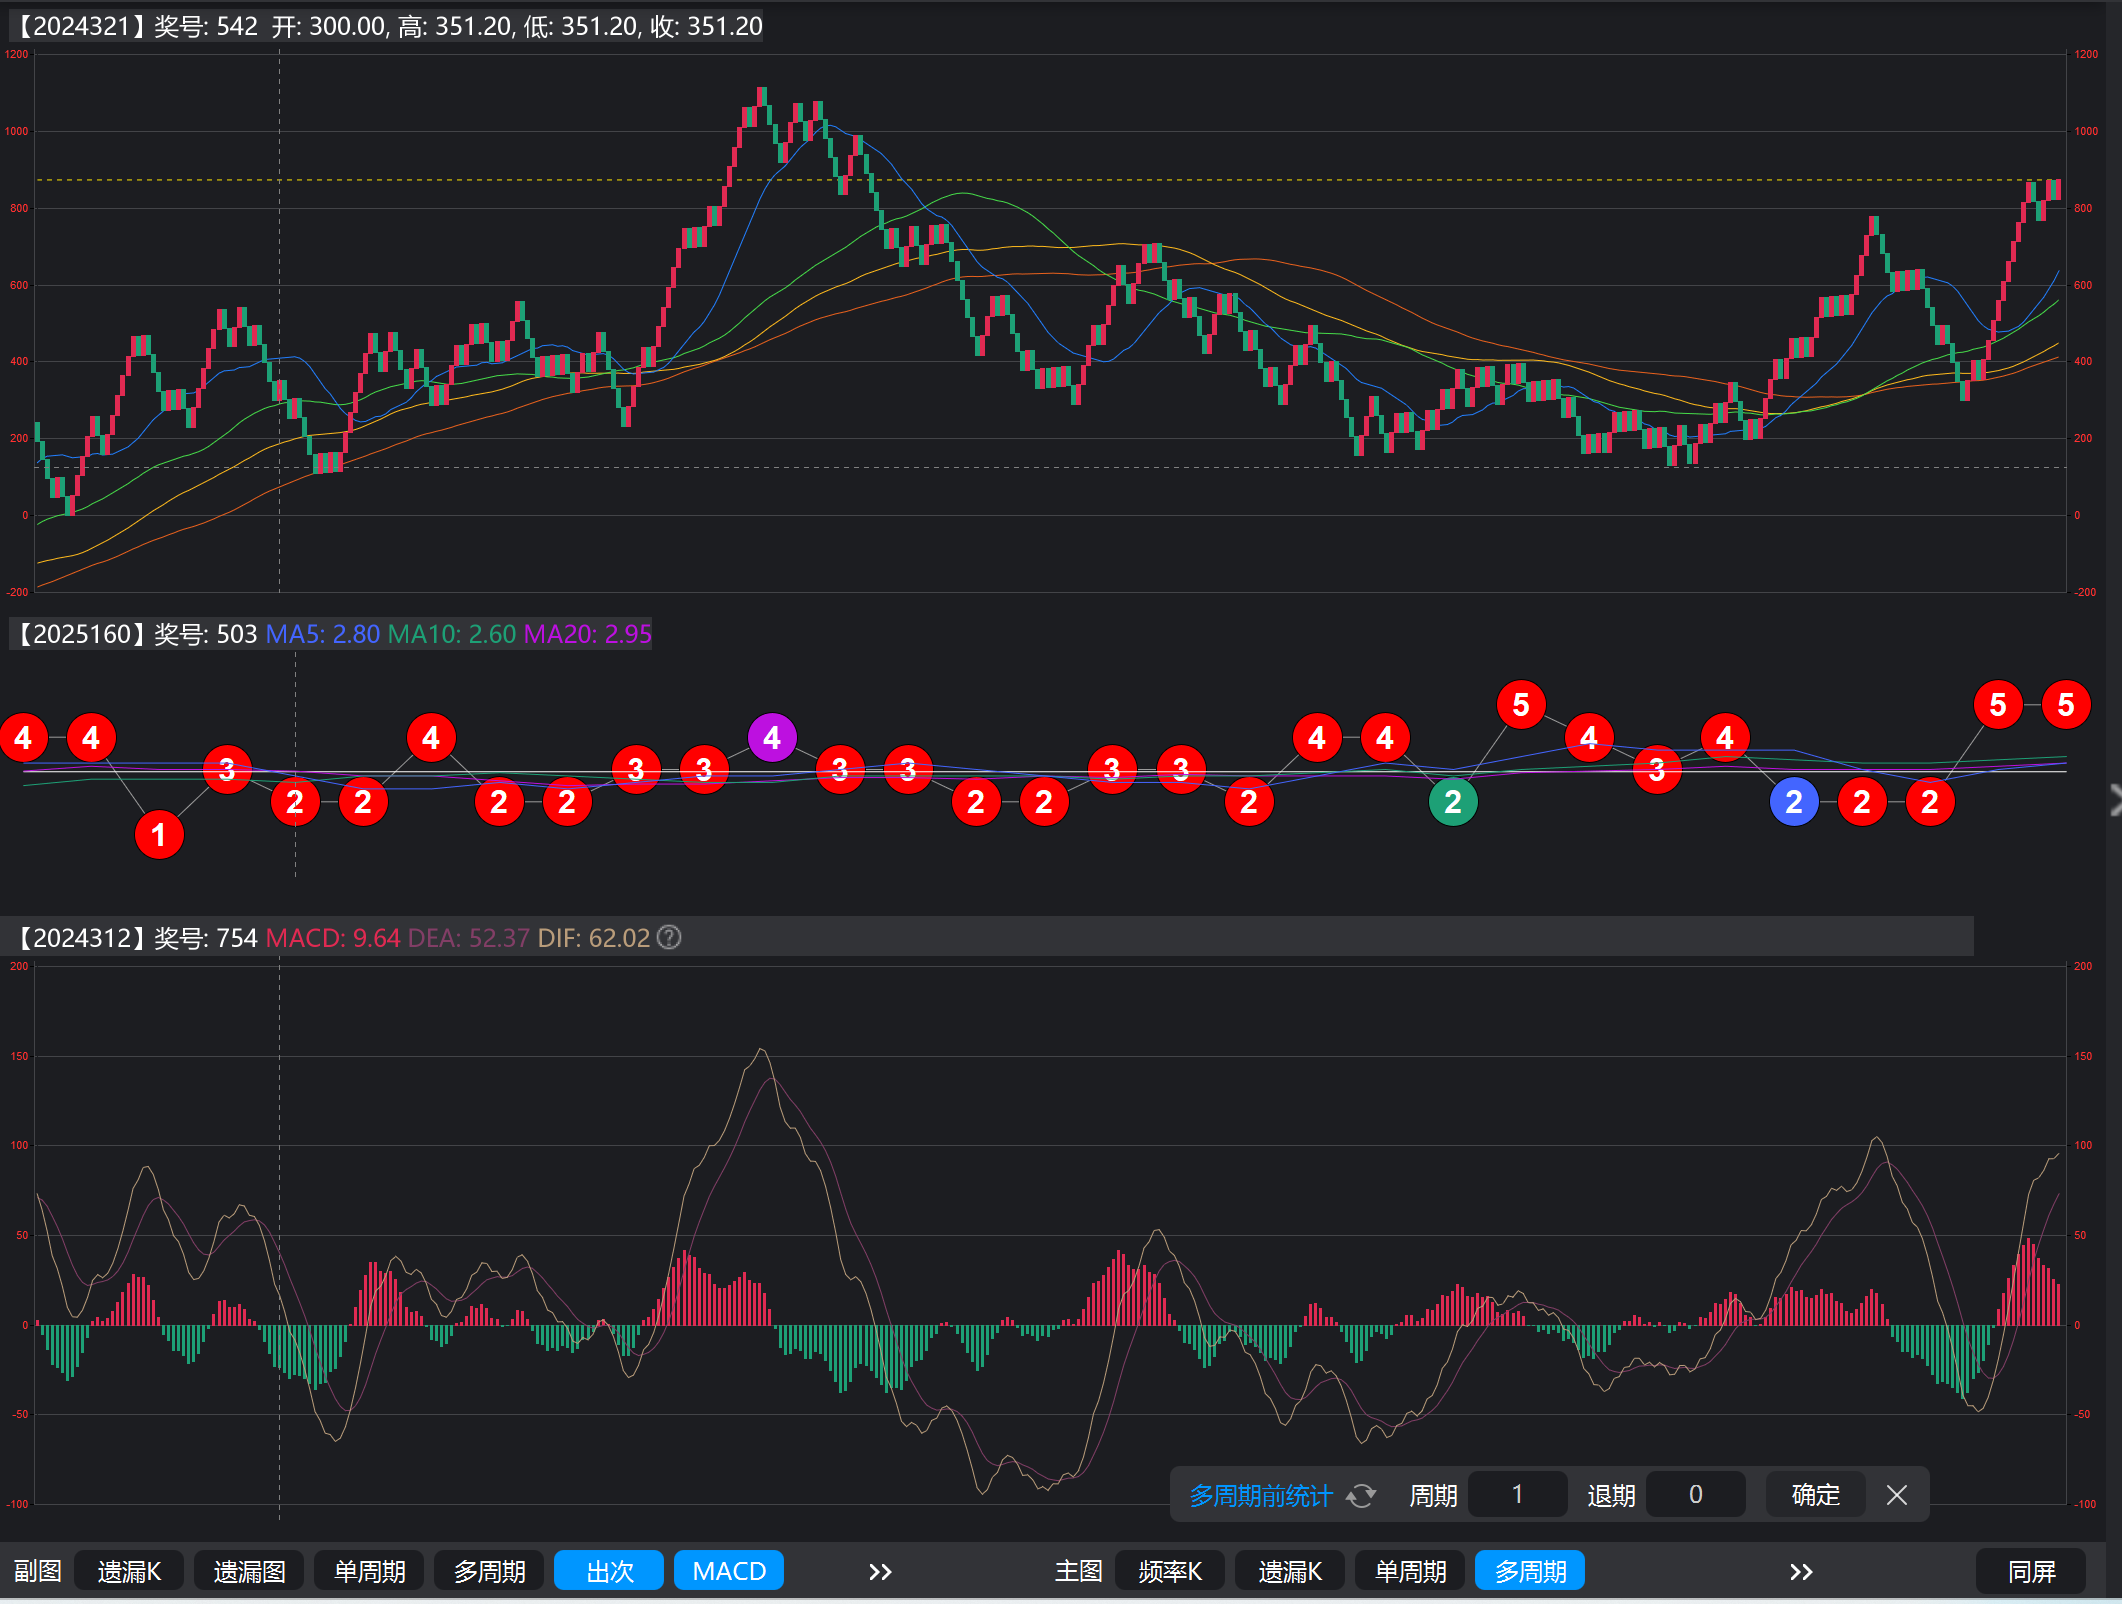Click the blue number 2 marker

[1793, 802]
